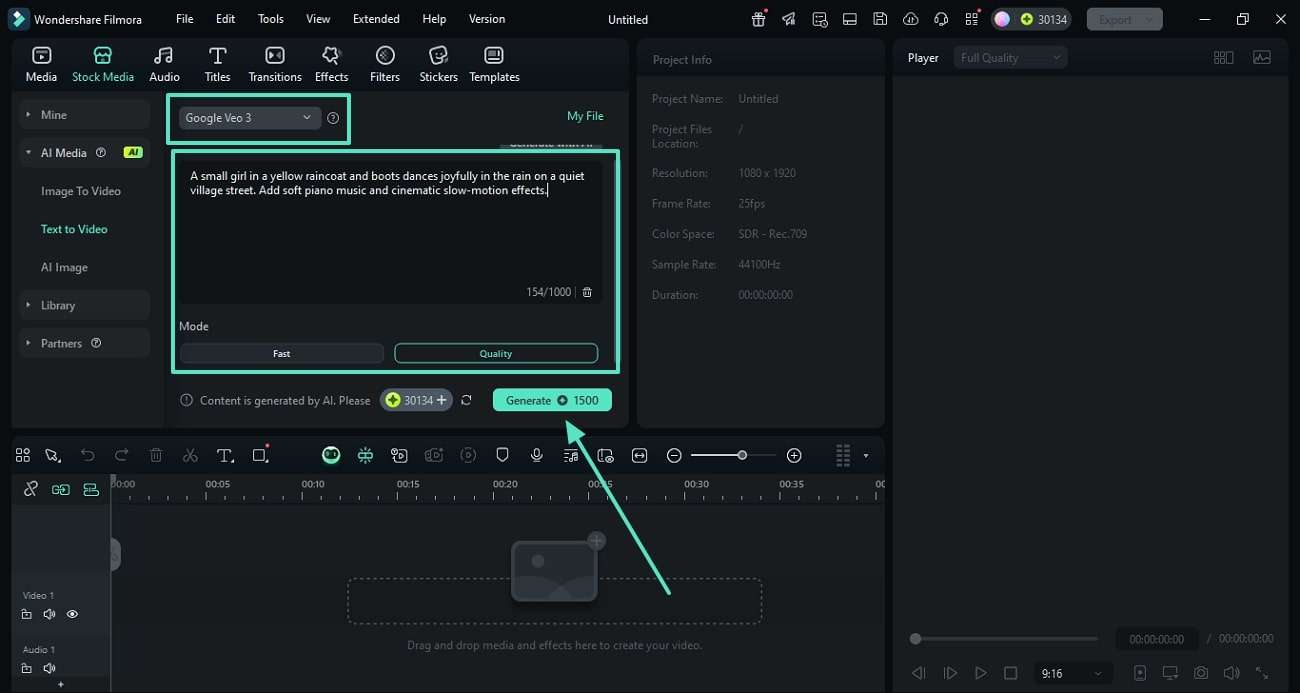Choose the Fast generation mode
Viewport: 1300px width, 693px height.
tap(282, 353)
